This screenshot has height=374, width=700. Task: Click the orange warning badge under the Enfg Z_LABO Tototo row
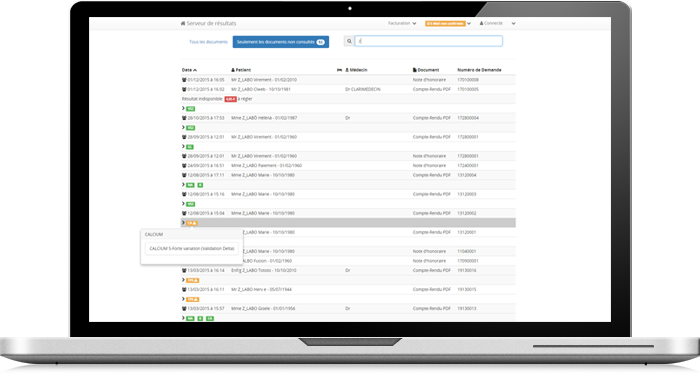[192, 280]
